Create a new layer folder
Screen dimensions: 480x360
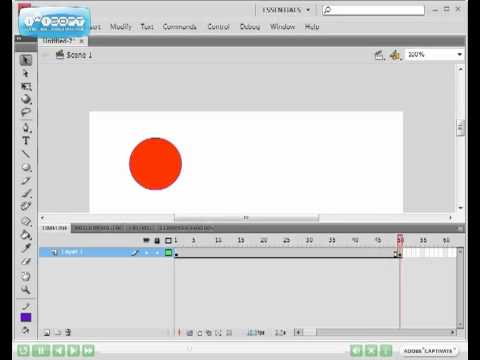pos(58,332)
